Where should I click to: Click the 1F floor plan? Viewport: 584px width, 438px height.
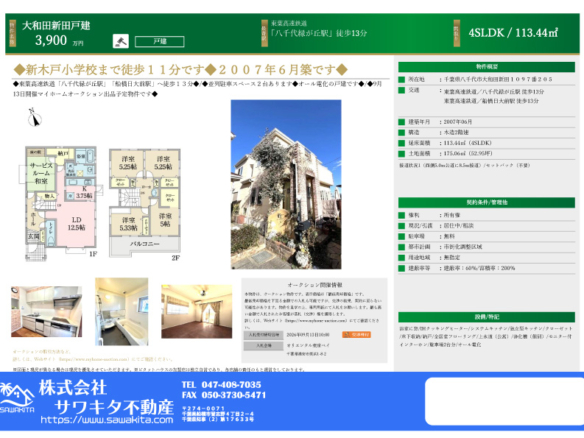pyautogui.click(x=61, y=203)
